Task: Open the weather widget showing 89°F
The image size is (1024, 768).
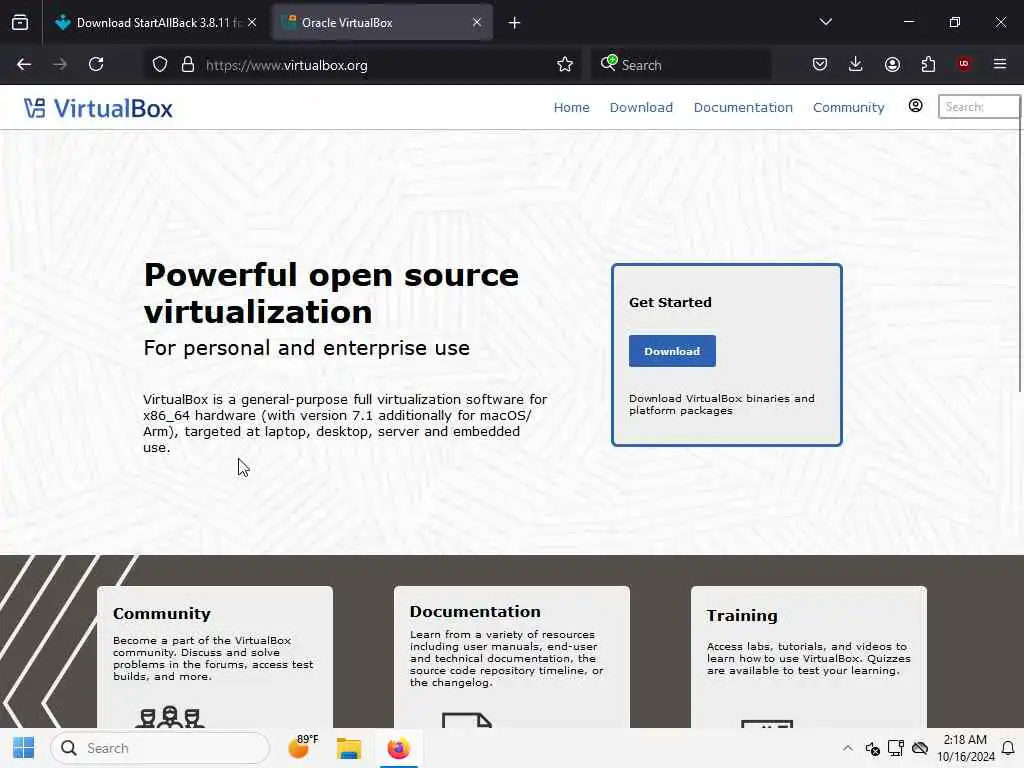Action: point(303,748)
